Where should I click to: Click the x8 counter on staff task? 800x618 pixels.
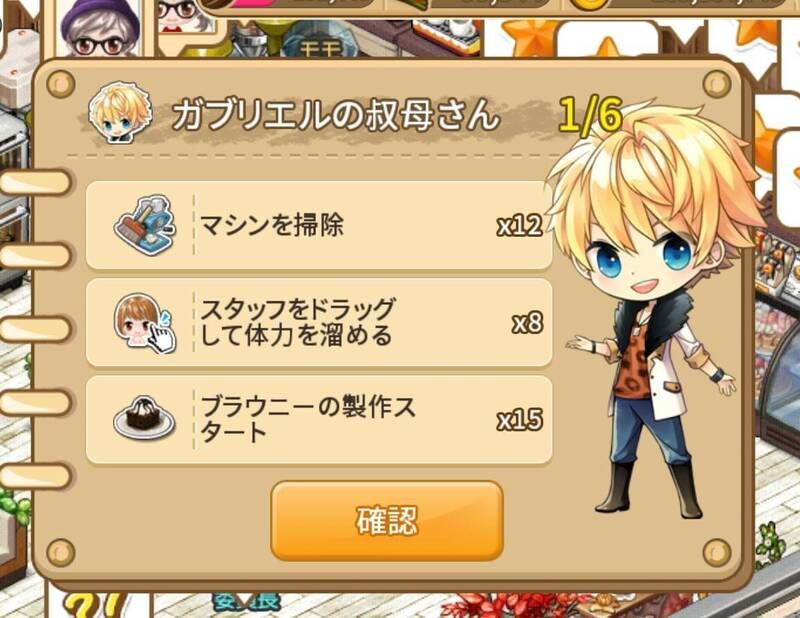click(528, 323)
